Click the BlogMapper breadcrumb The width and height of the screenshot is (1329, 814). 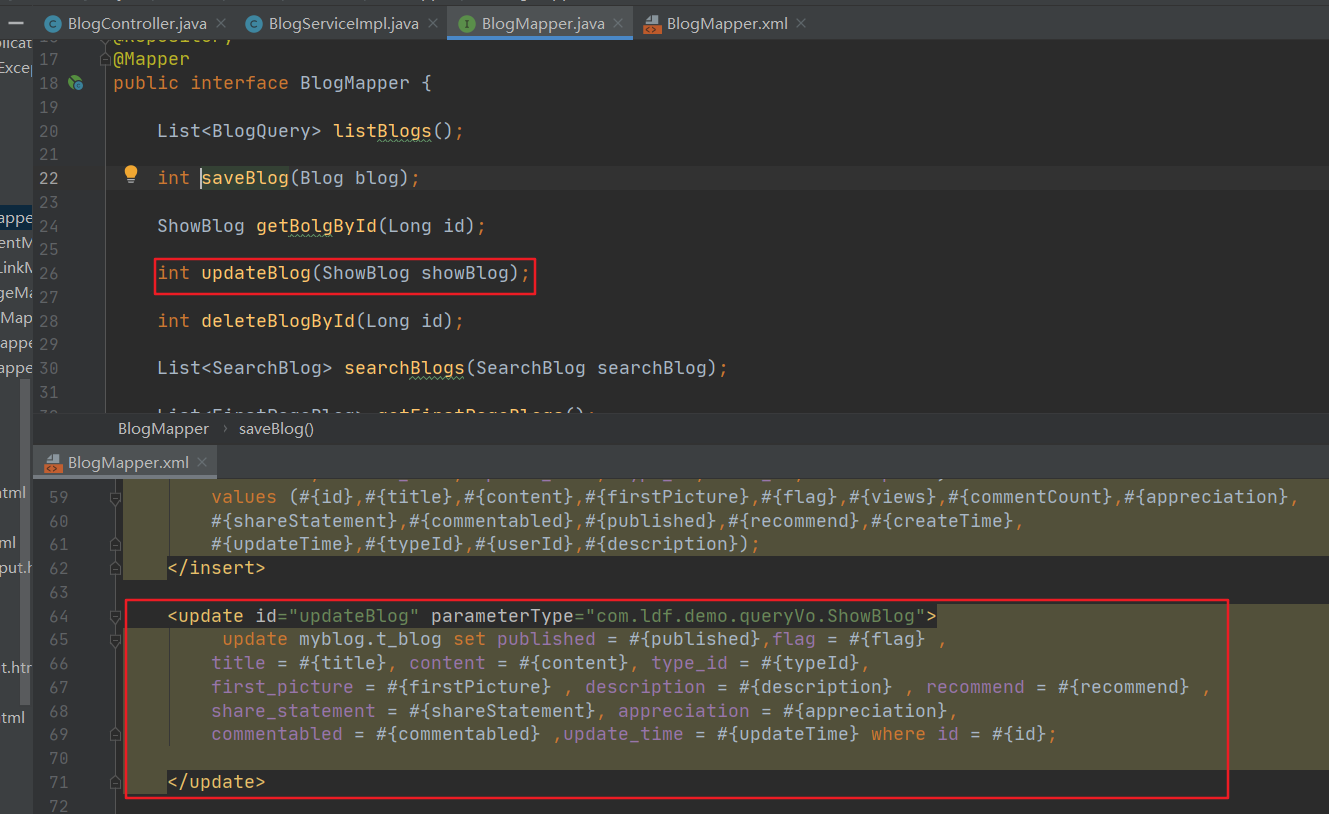coord(163,429)
